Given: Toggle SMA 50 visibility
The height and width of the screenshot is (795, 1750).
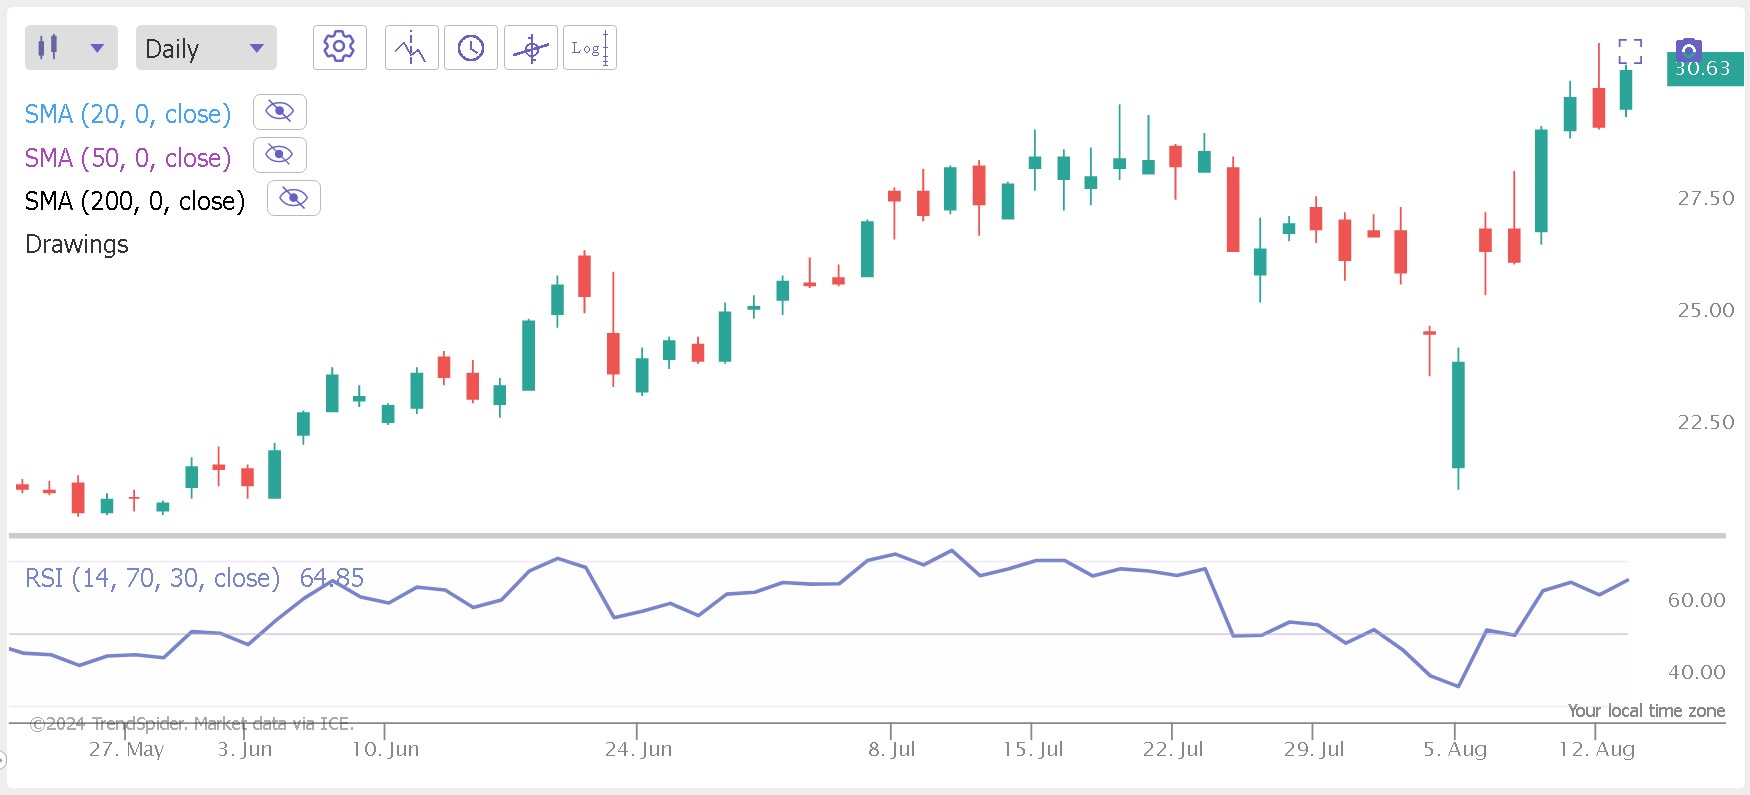Looking at the screenshot, I should coord(280,155).
